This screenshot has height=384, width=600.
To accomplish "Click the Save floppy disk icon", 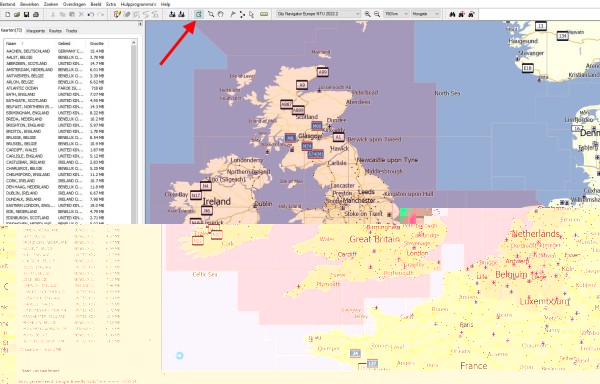I will pos(26,15).
